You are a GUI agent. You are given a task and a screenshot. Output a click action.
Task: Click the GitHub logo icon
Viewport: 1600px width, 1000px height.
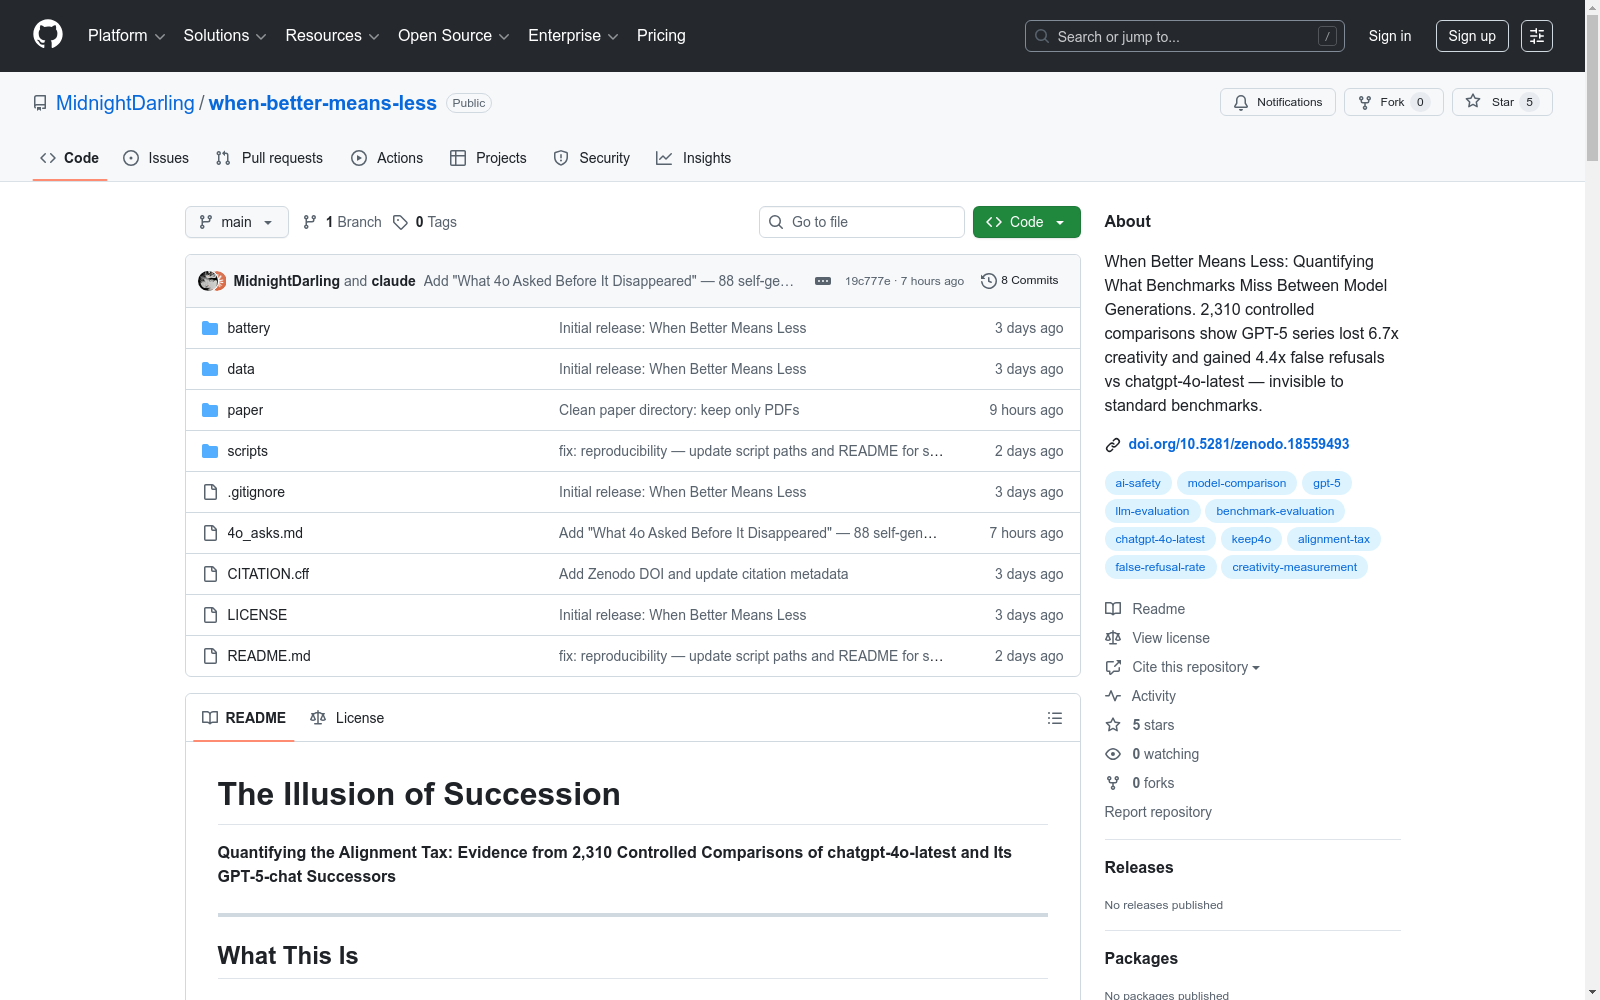48,35
